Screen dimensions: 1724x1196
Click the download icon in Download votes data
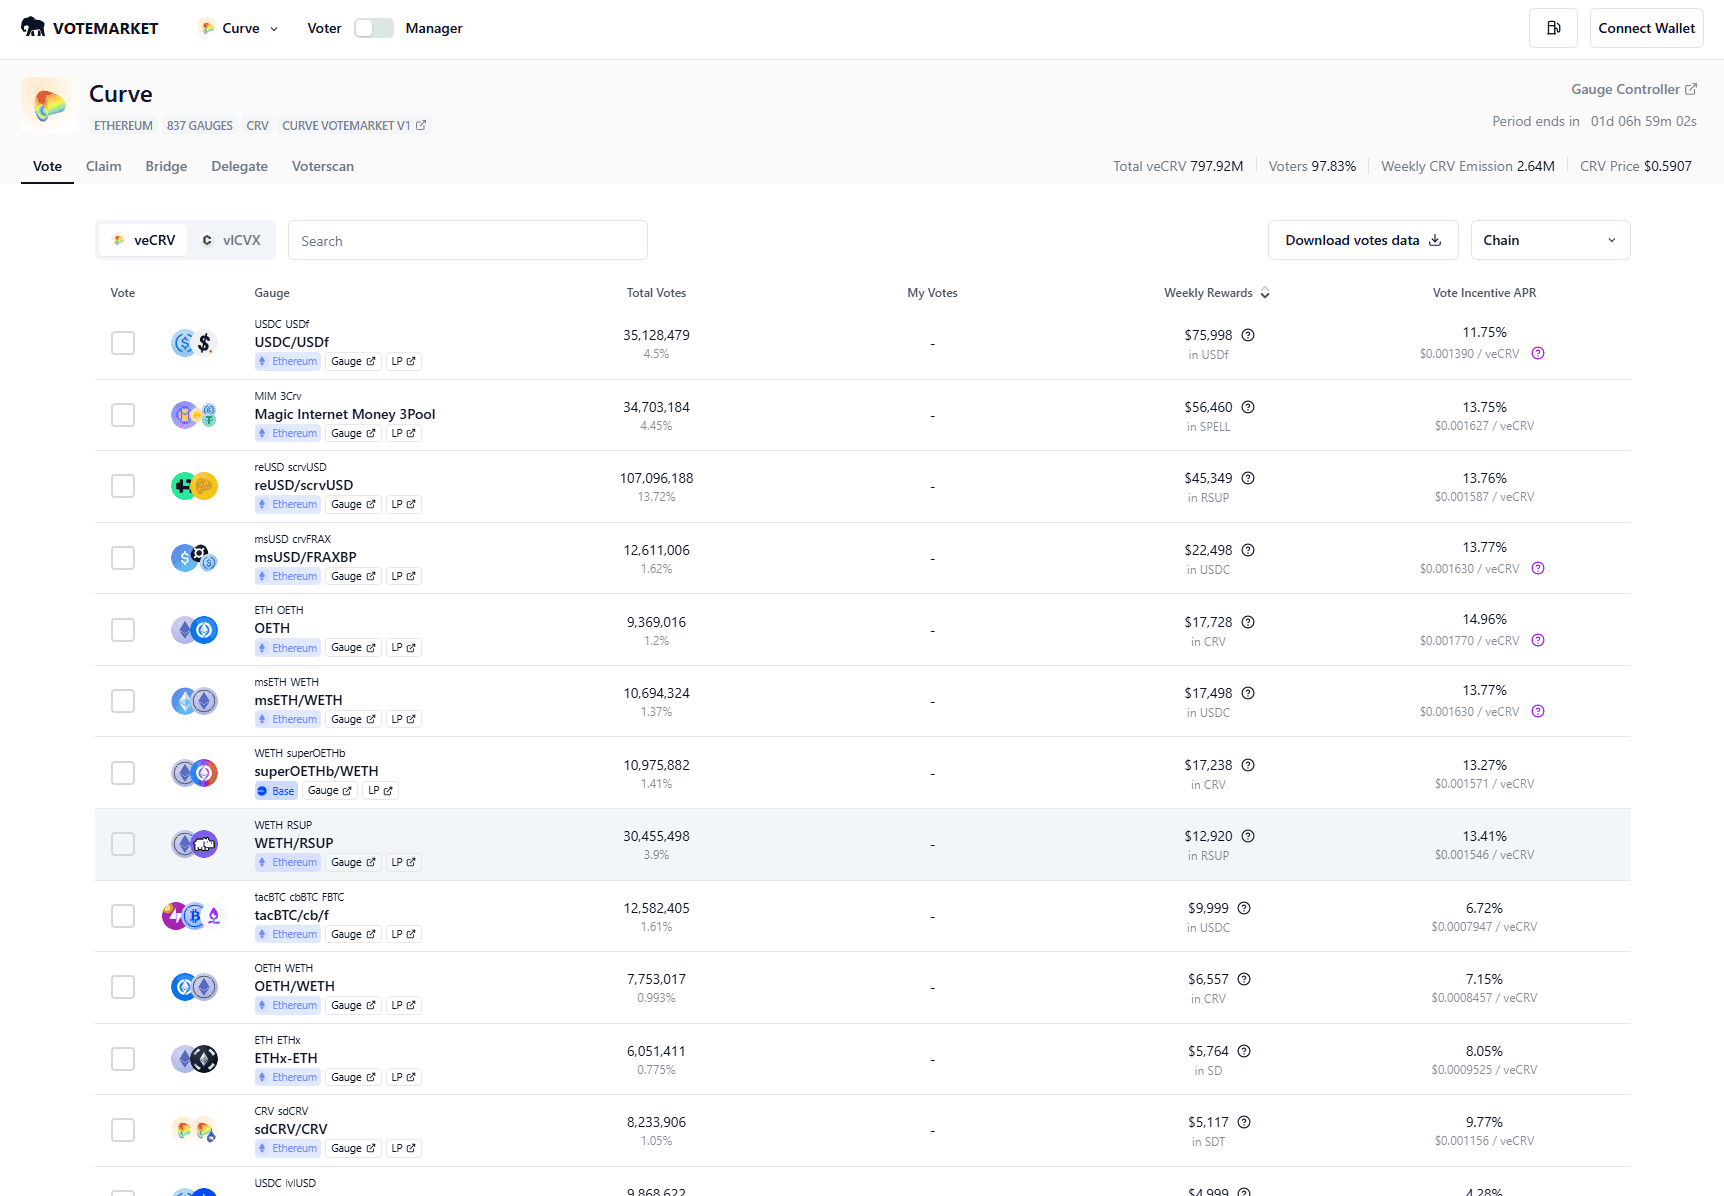pyautogui.click(x=1435, y=240)
